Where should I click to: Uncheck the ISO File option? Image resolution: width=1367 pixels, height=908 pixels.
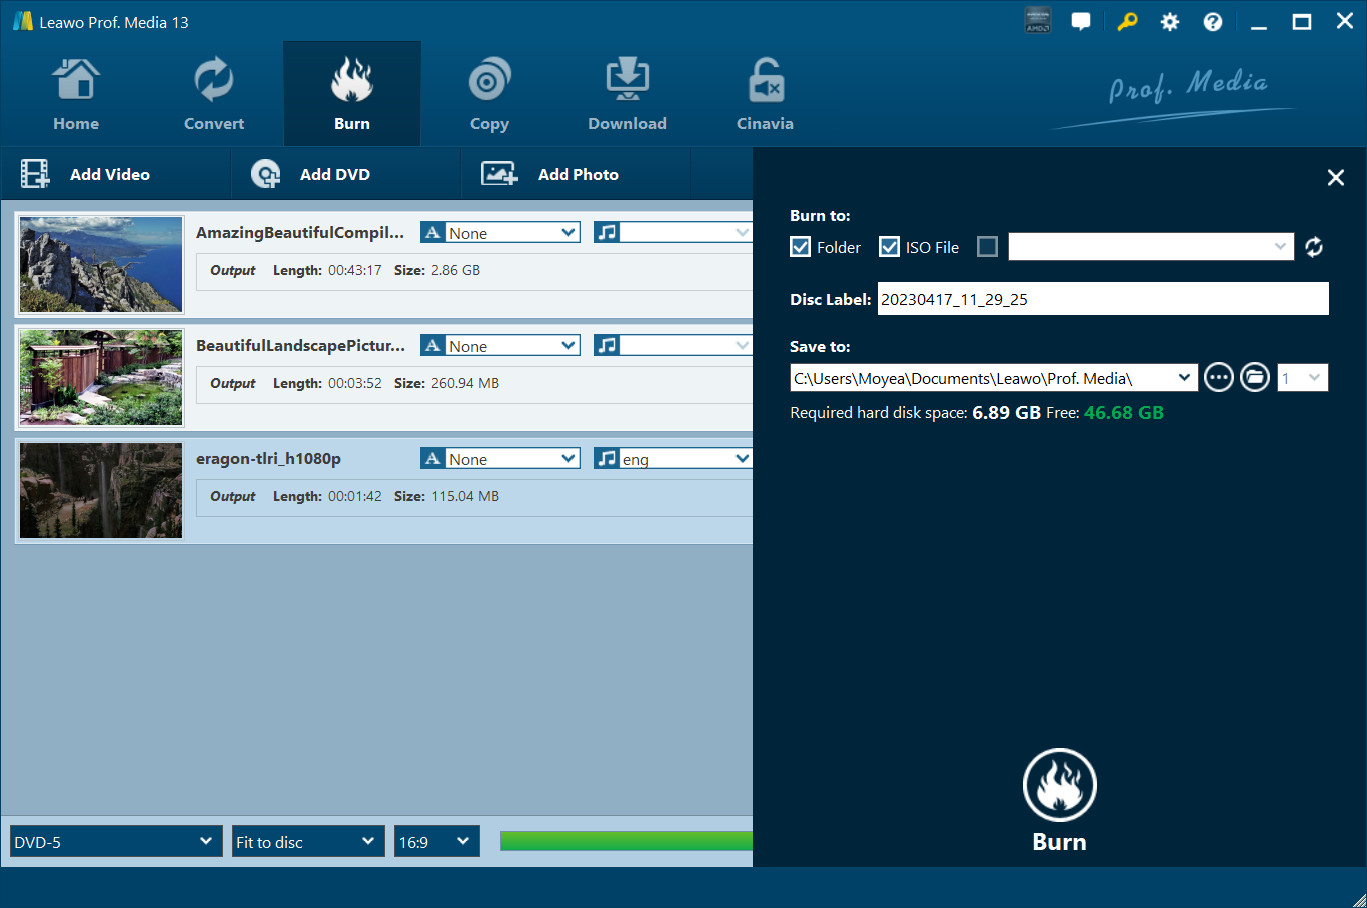(x=889, y=246)
